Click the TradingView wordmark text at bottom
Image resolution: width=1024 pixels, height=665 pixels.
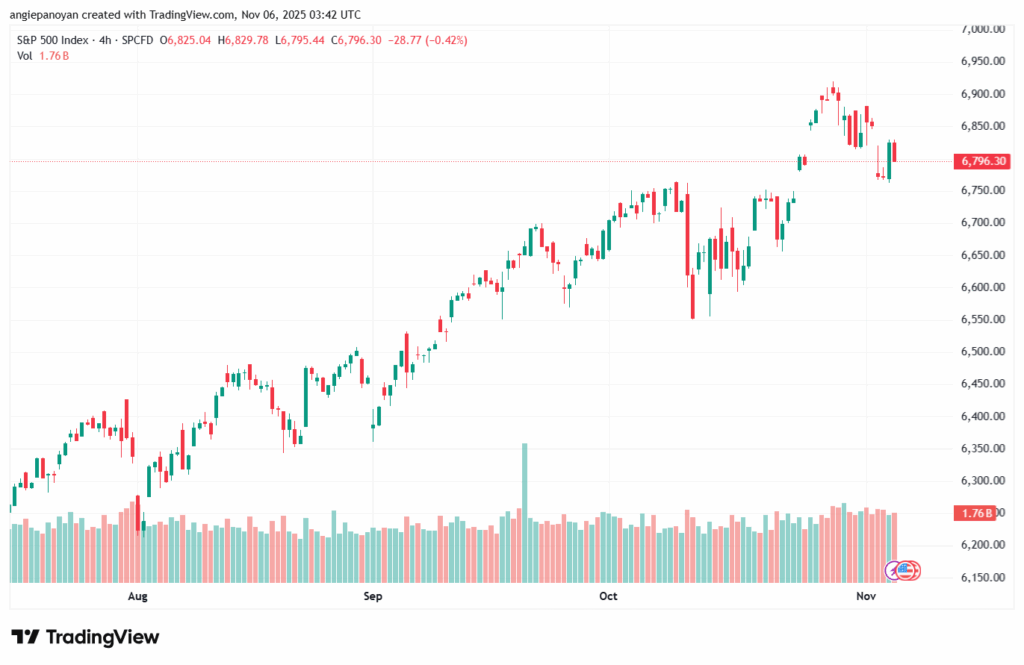[x=101, y=637]
